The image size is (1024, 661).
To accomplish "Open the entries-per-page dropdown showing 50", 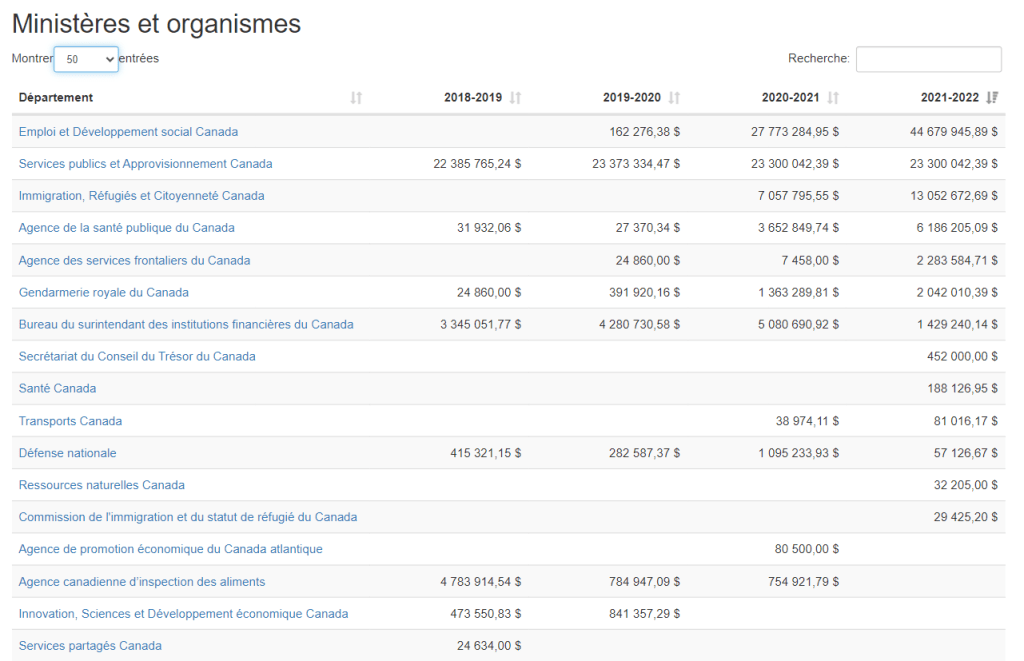I will coord(86,59).
